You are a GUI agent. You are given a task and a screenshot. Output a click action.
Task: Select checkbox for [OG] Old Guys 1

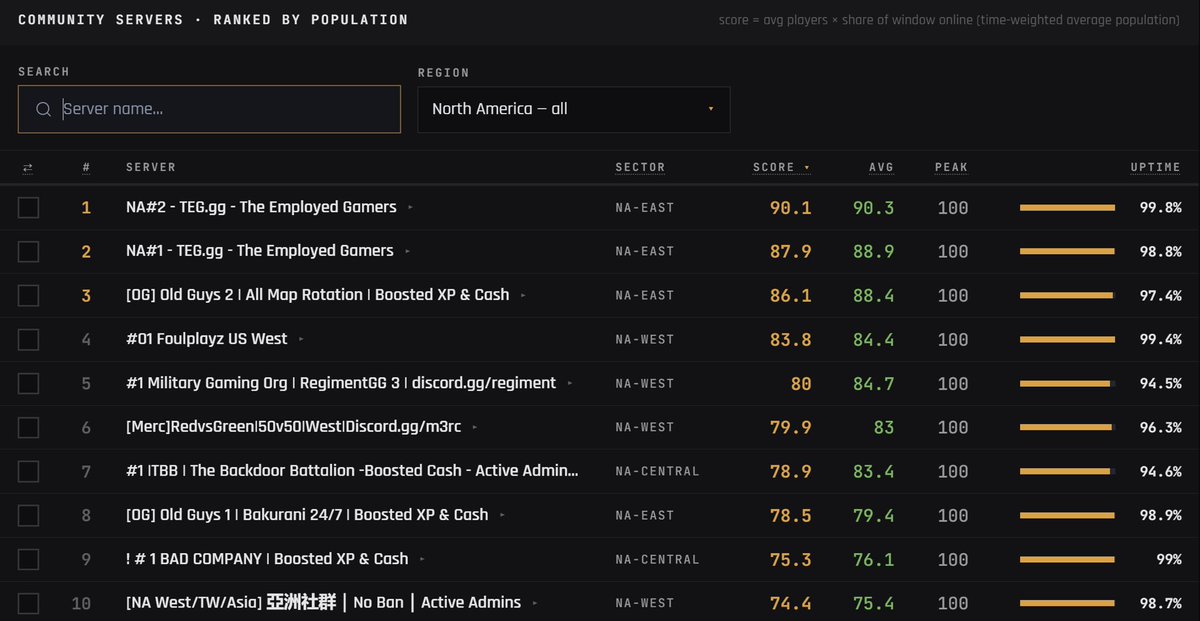[28, 516]
